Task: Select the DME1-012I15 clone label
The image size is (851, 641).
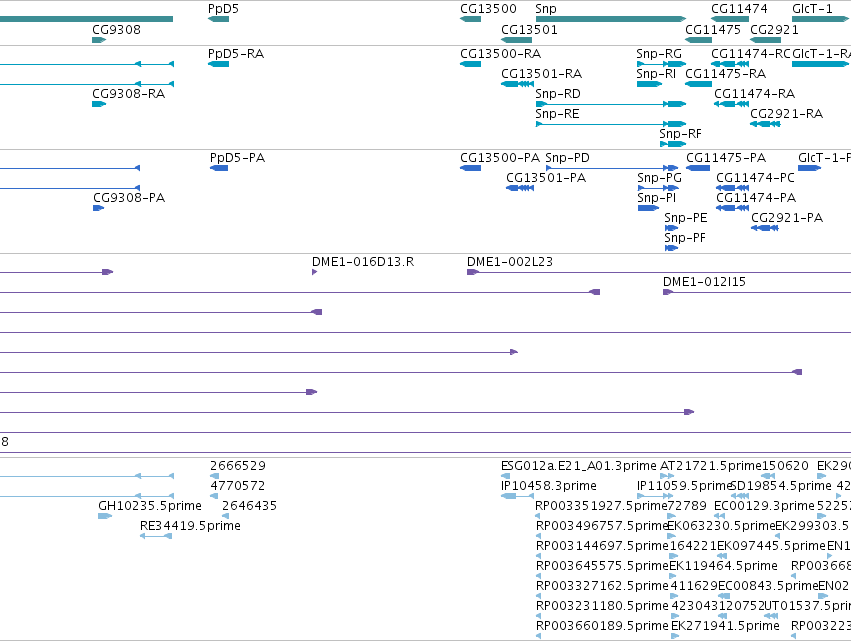Action: point(704,282)
